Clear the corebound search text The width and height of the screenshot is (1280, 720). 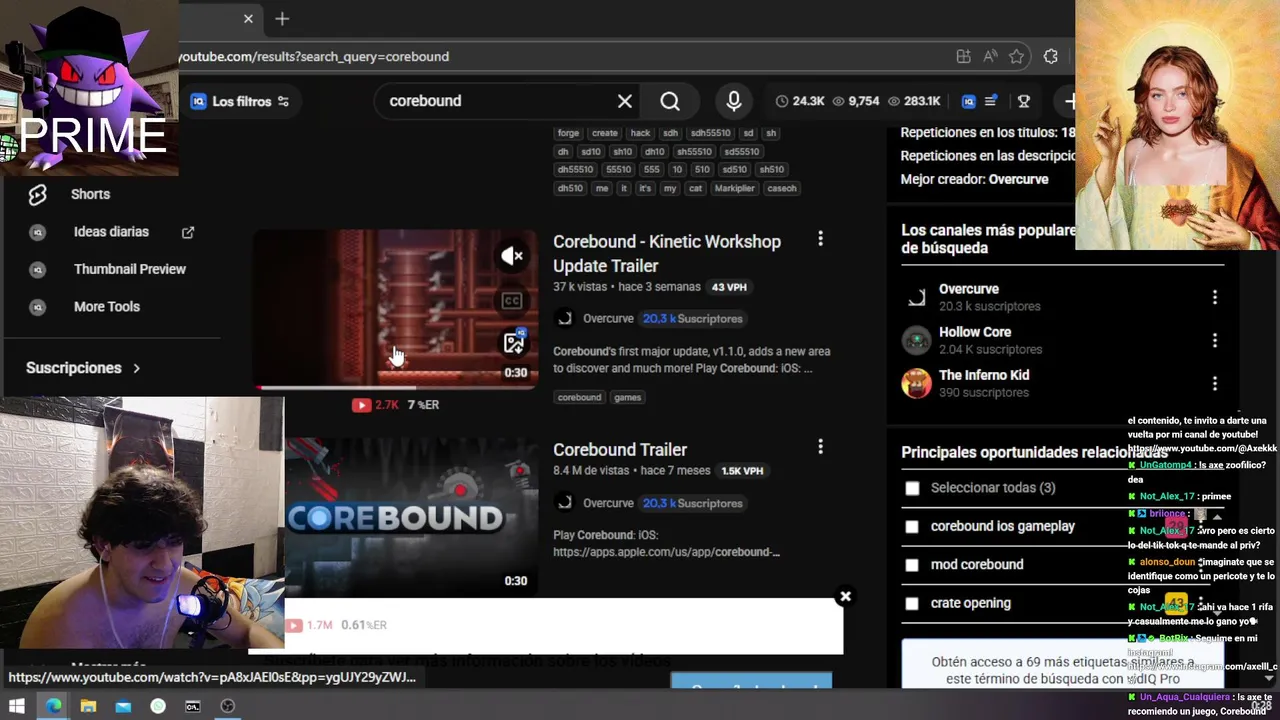point(625,101)
